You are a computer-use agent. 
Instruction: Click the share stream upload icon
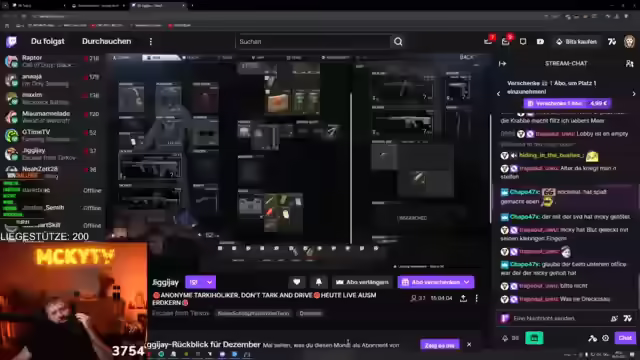point(463,298)
